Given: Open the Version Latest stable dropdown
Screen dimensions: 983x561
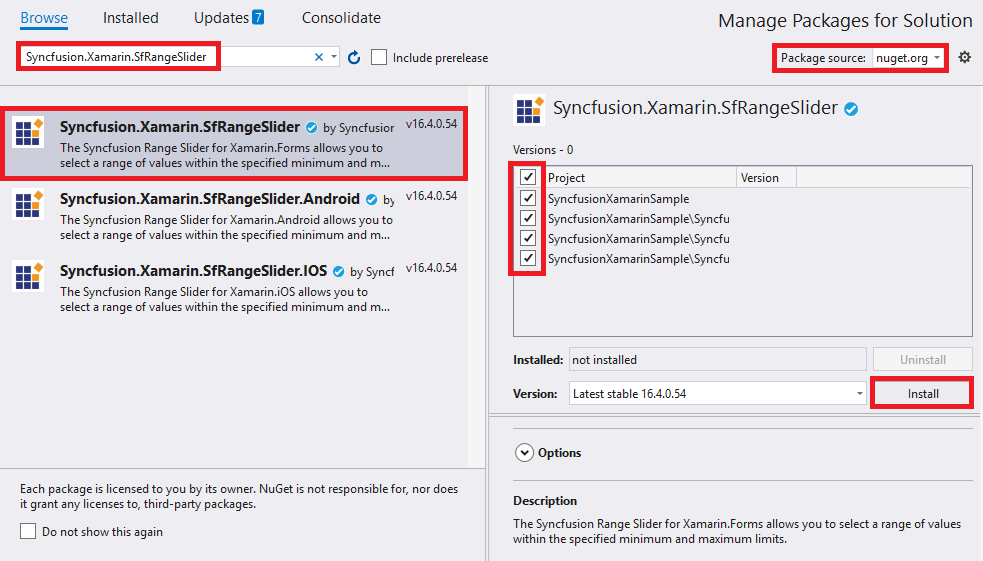Looking at the screenshot, I should coord(717,394).
